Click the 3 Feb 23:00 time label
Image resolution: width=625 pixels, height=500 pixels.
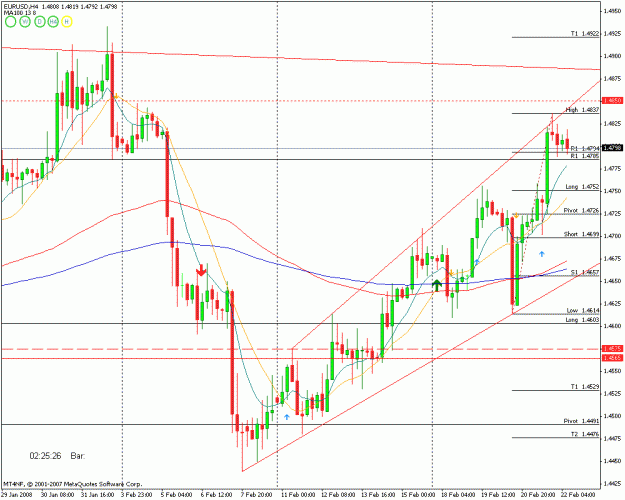coord(136,495)
